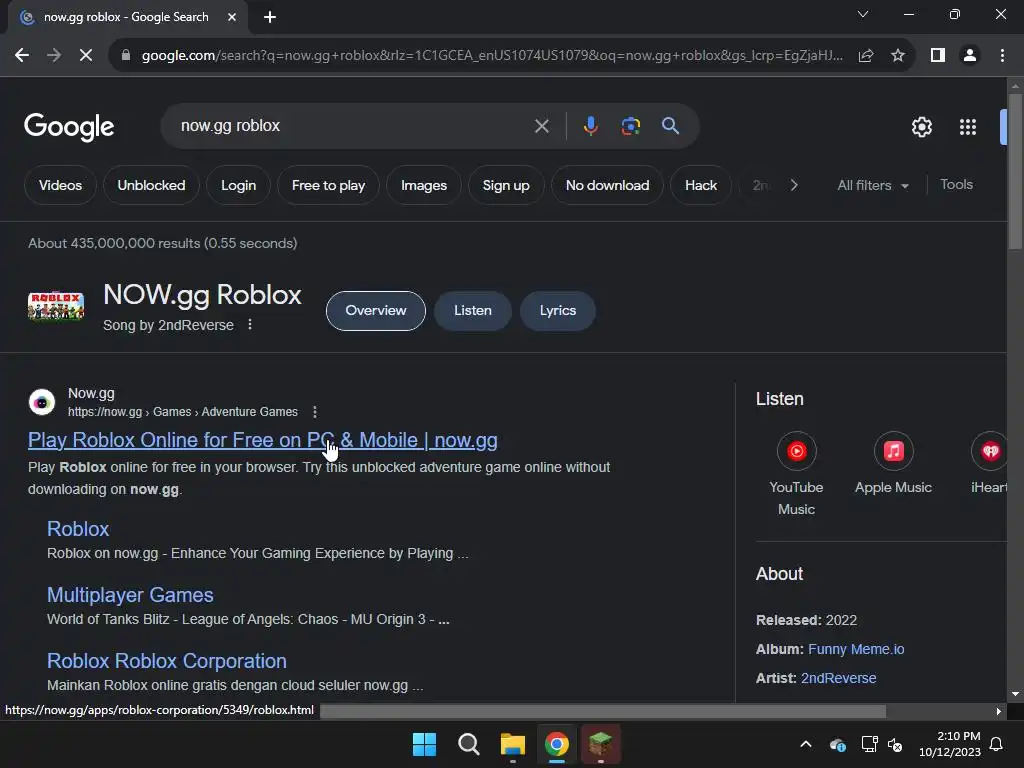Select the Hack filter chip
The width and height of the screenshot is (1024, 768).
(701, 185)
